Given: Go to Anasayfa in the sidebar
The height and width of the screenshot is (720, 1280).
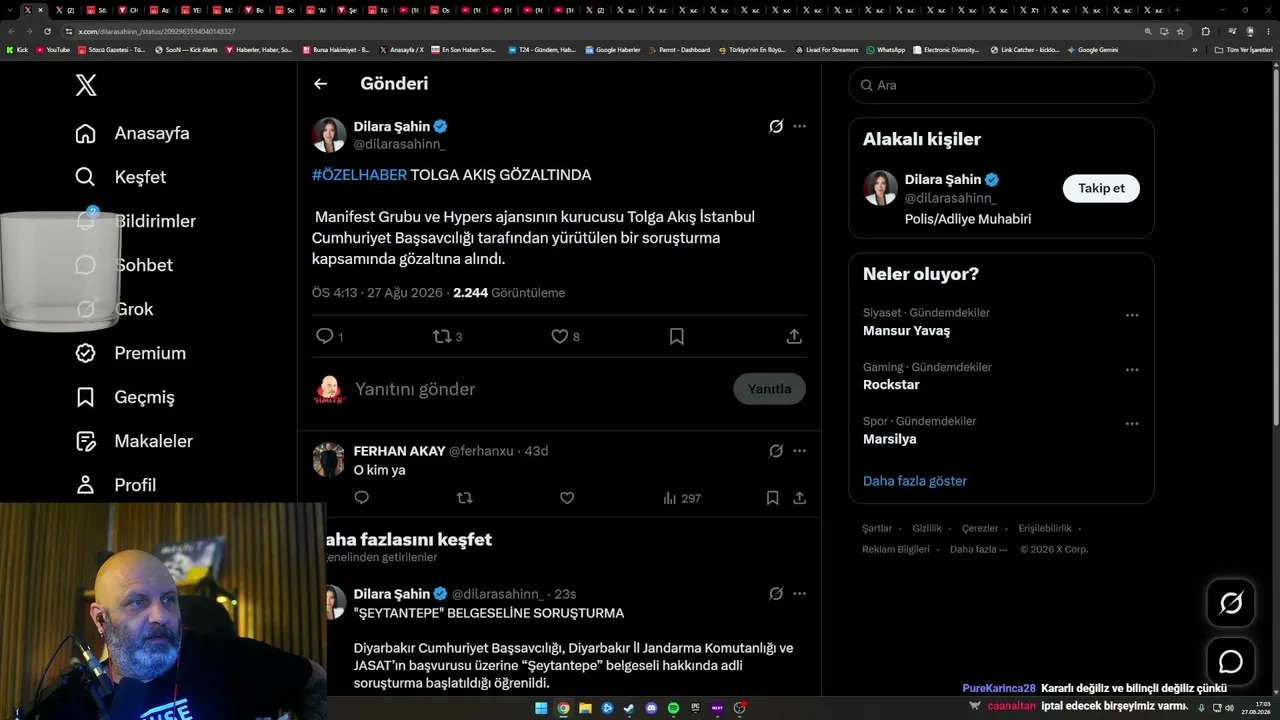Looking at the screenshot, I should click(132, 133).
